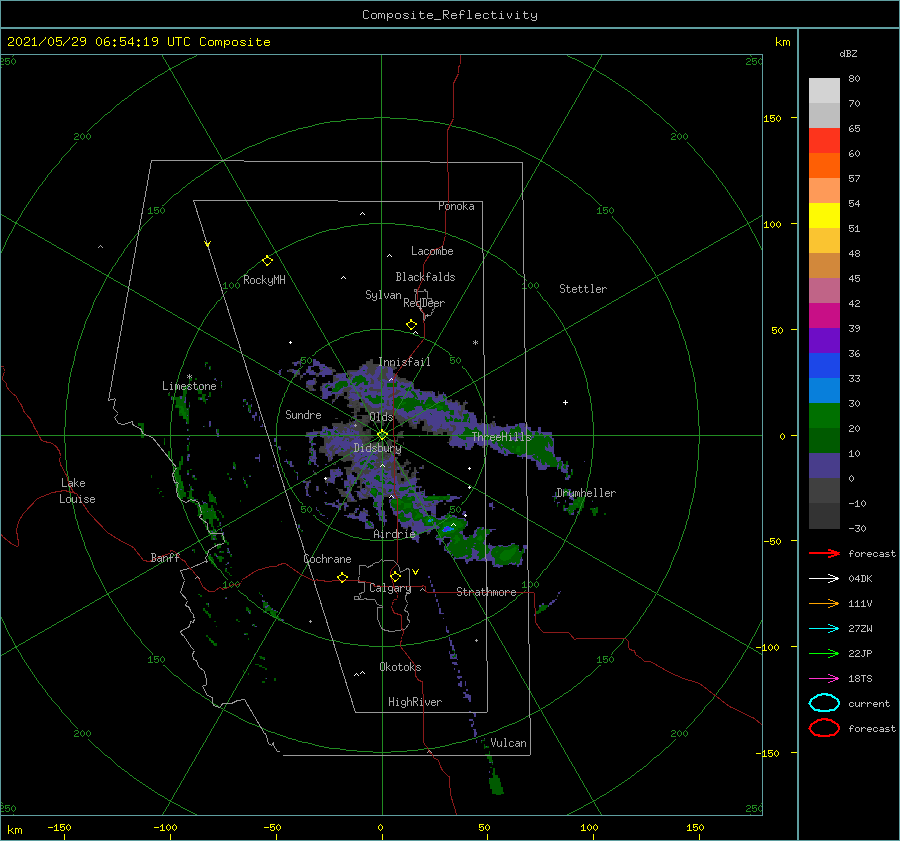The height and width of the screenshot is (841, 900).
Task: Select the orange 60-57 dBZ swatch
Action: [x=824, y=166]
